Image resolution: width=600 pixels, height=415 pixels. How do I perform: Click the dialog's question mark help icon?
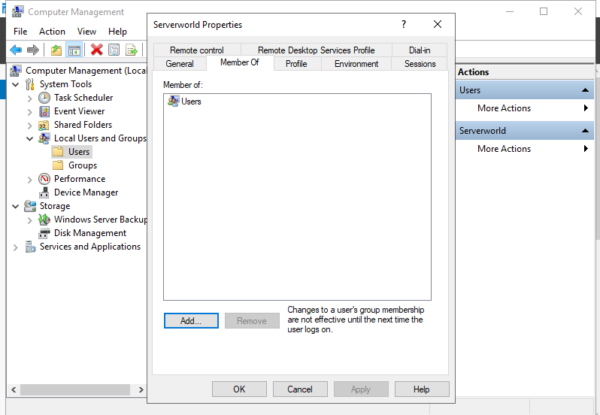(403, 24)
